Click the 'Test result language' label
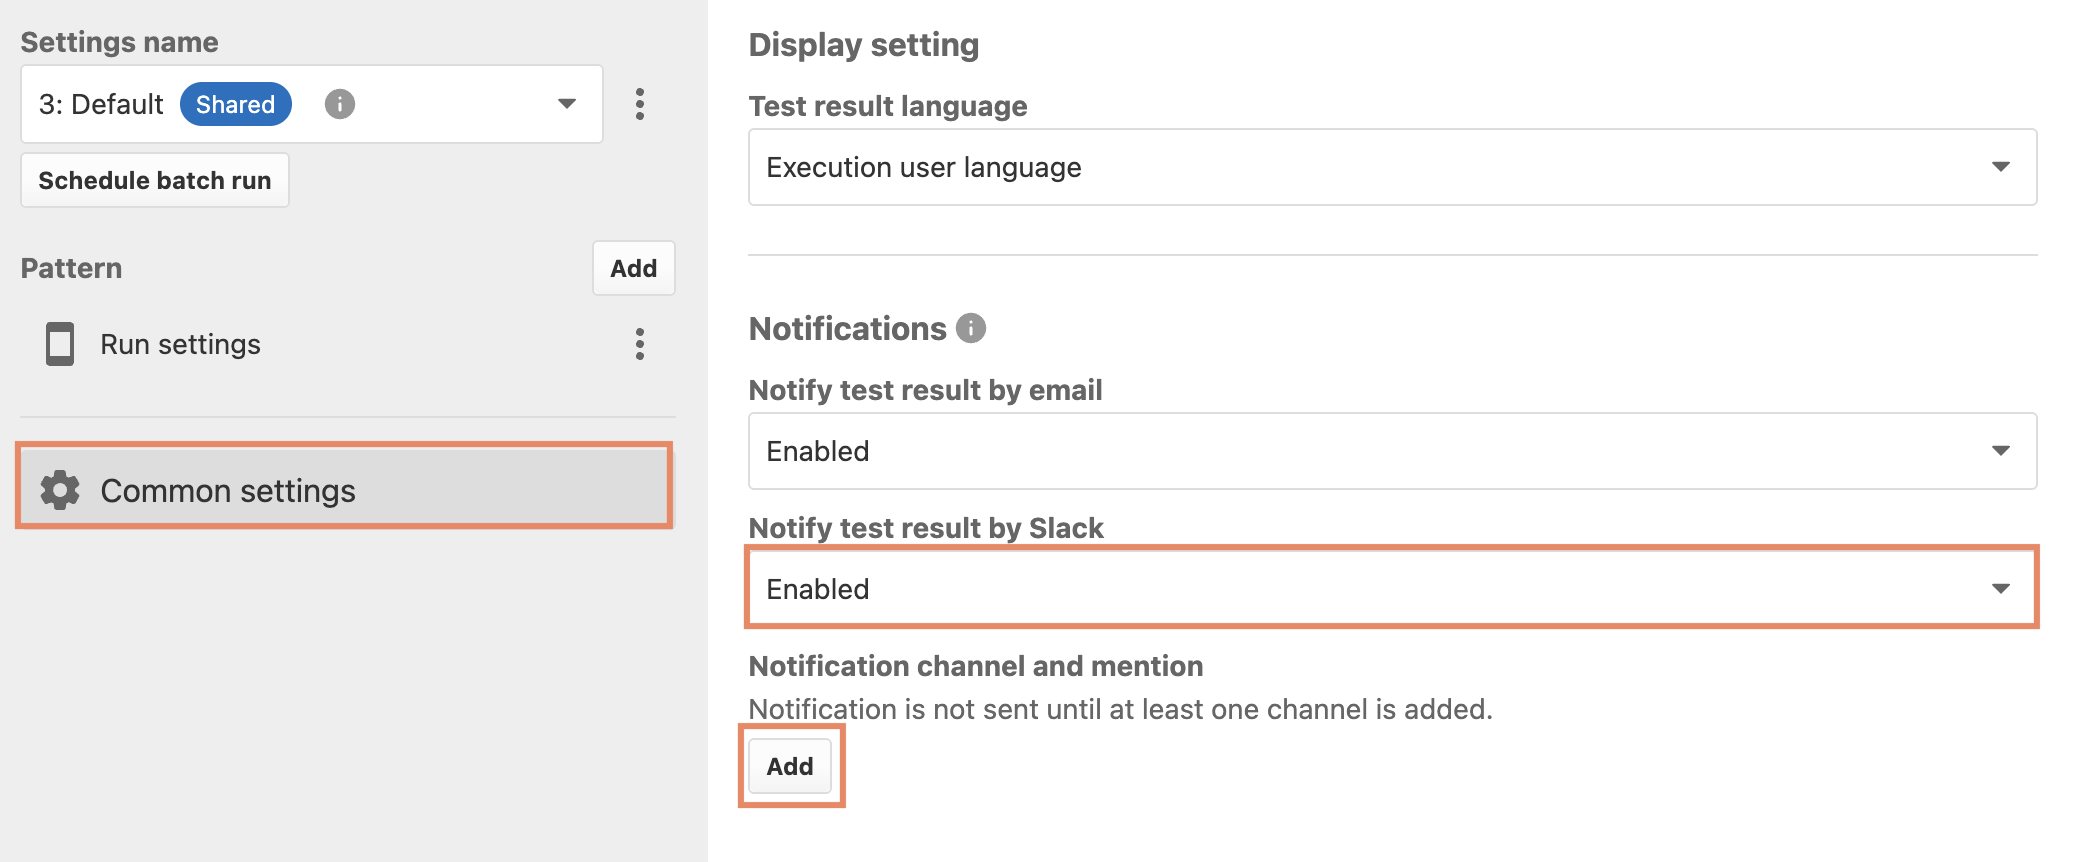The width and height of the screenshot is (2084, 862). pos(888,106)
